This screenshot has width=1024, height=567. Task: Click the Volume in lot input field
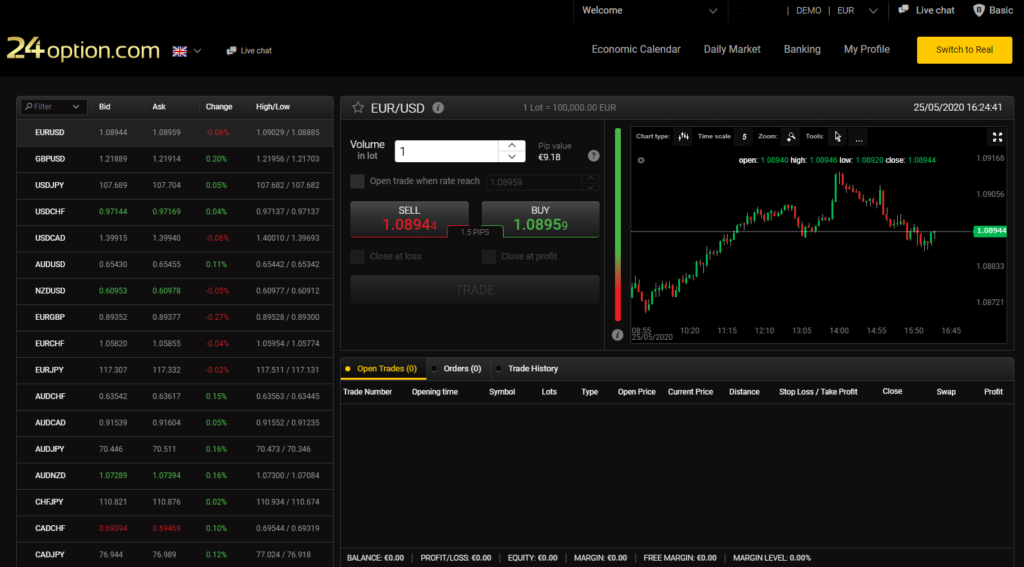[x=447, y=151]
